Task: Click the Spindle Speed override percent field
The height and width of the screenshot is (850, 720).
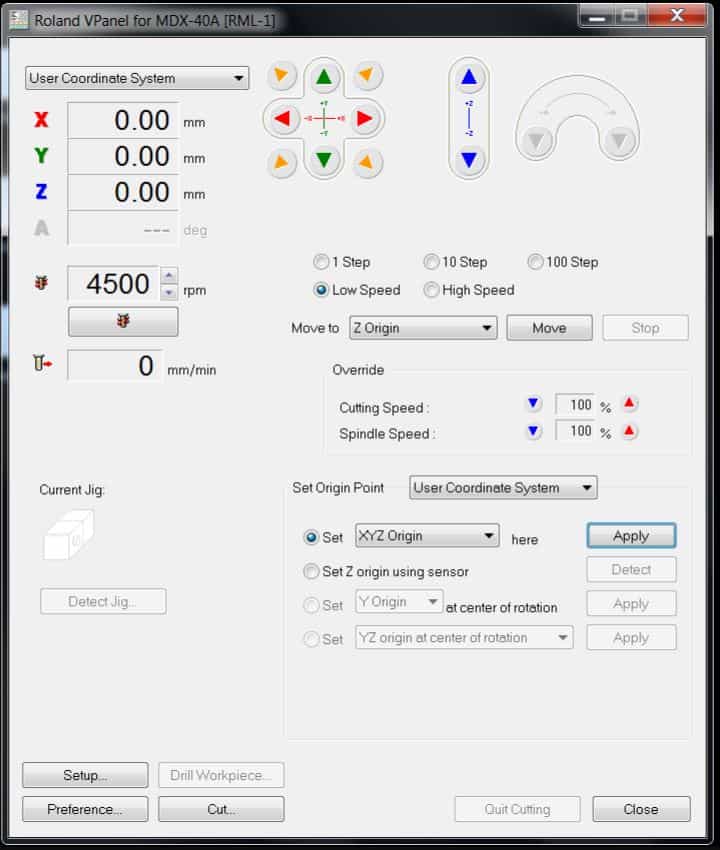Action: click(575, 432)
